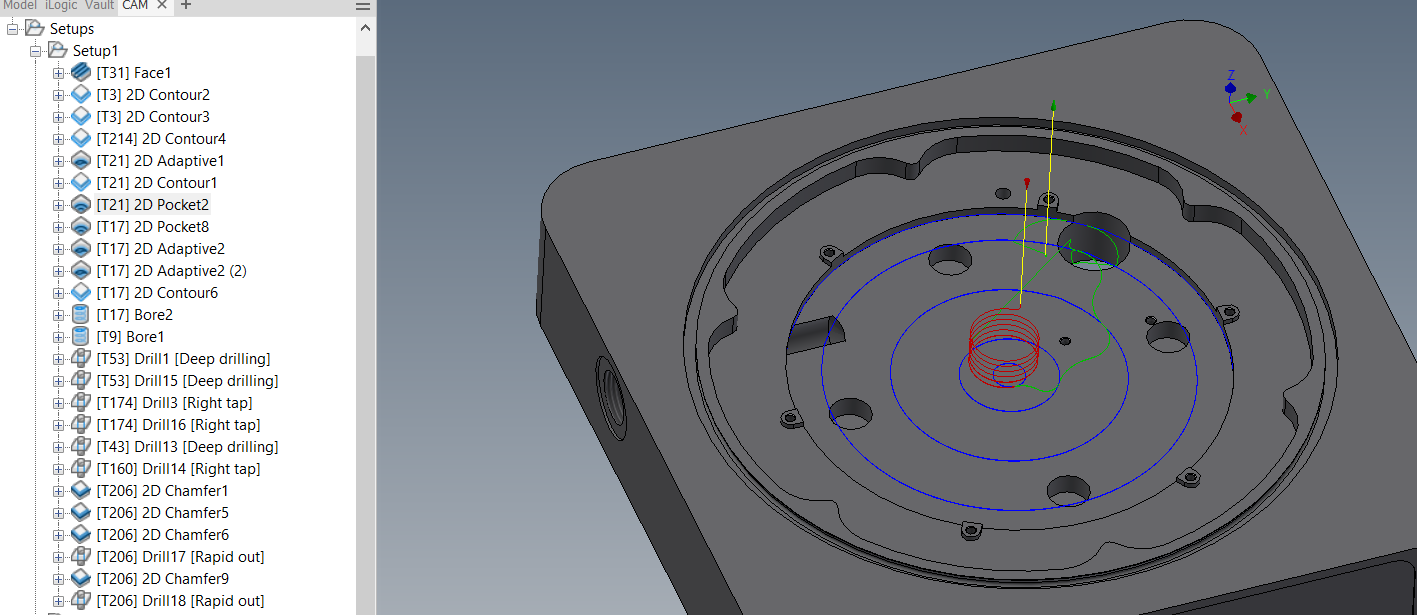
Task: Collapse the Setup1 node
Action: pyautogui.click(x=35, y=50)
